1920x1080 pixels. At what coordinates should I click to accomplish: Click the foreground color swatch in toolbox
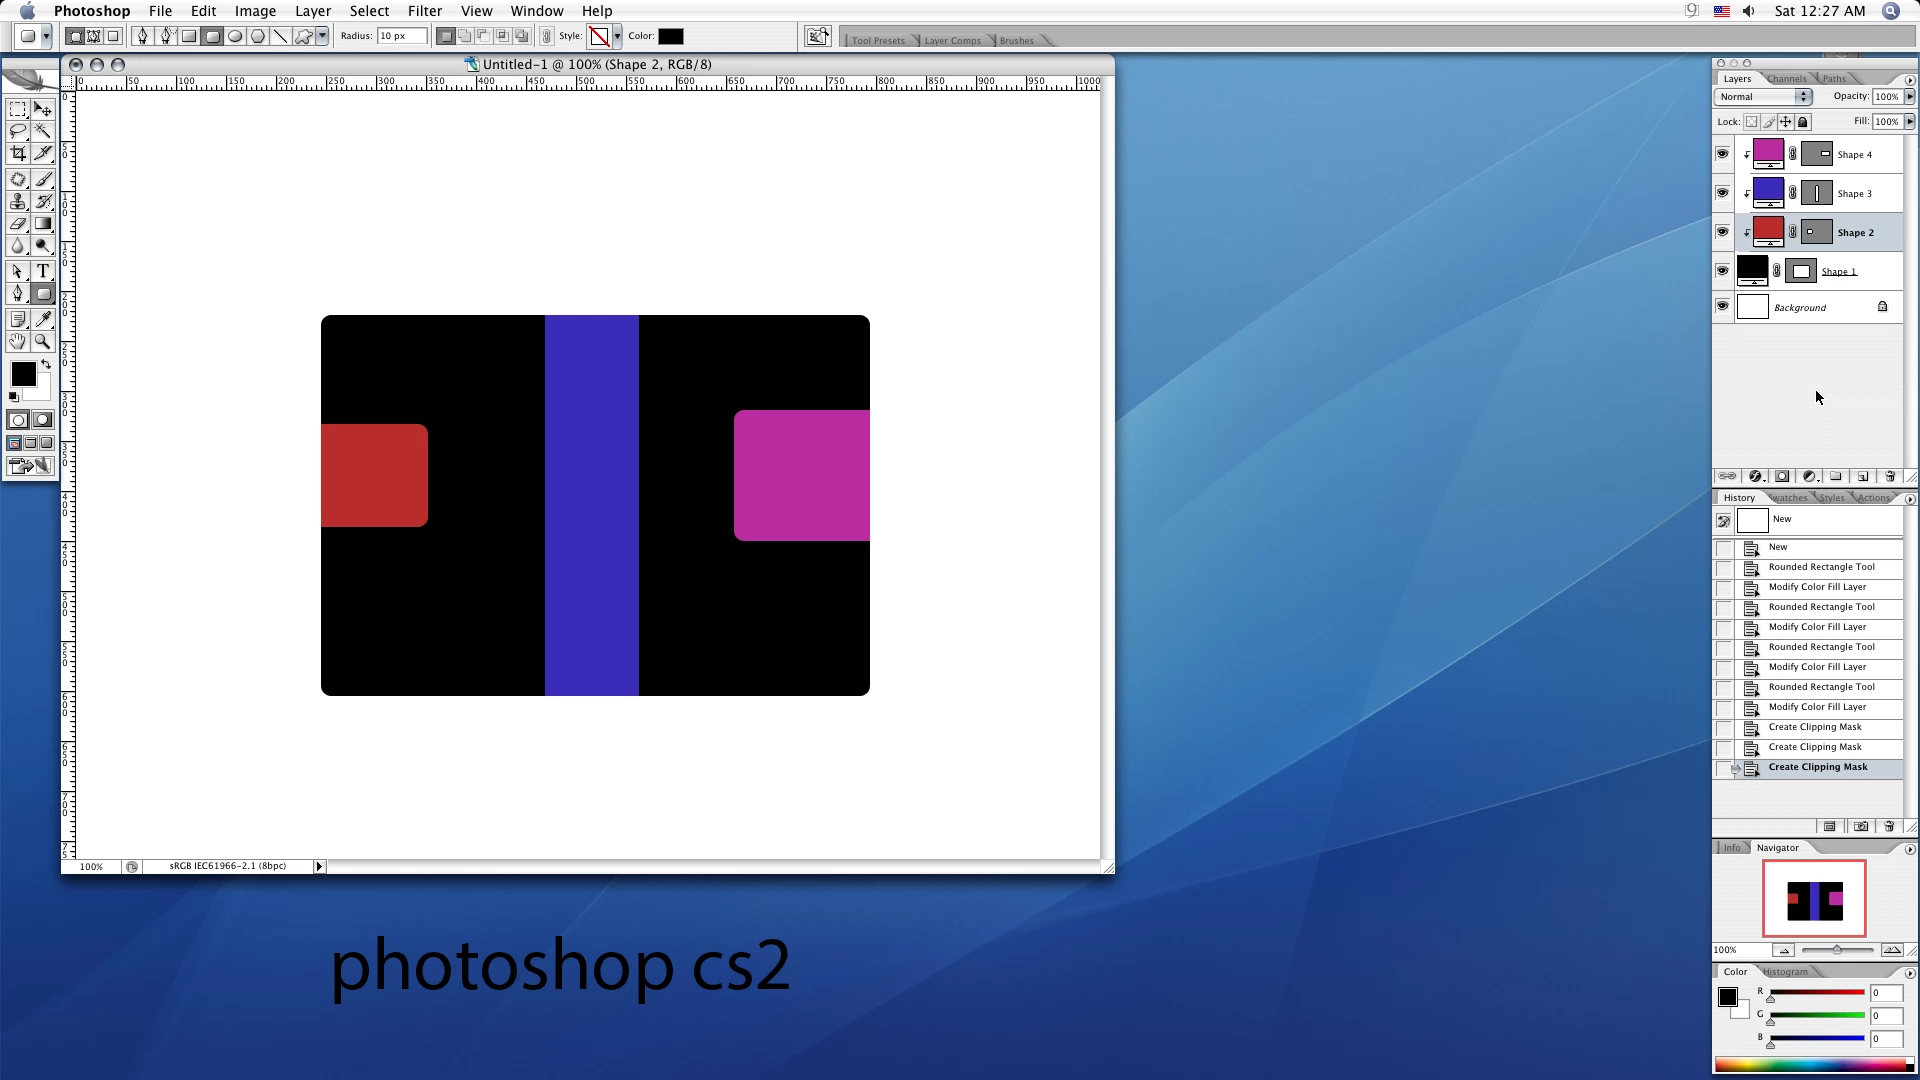tap(23, 374)
